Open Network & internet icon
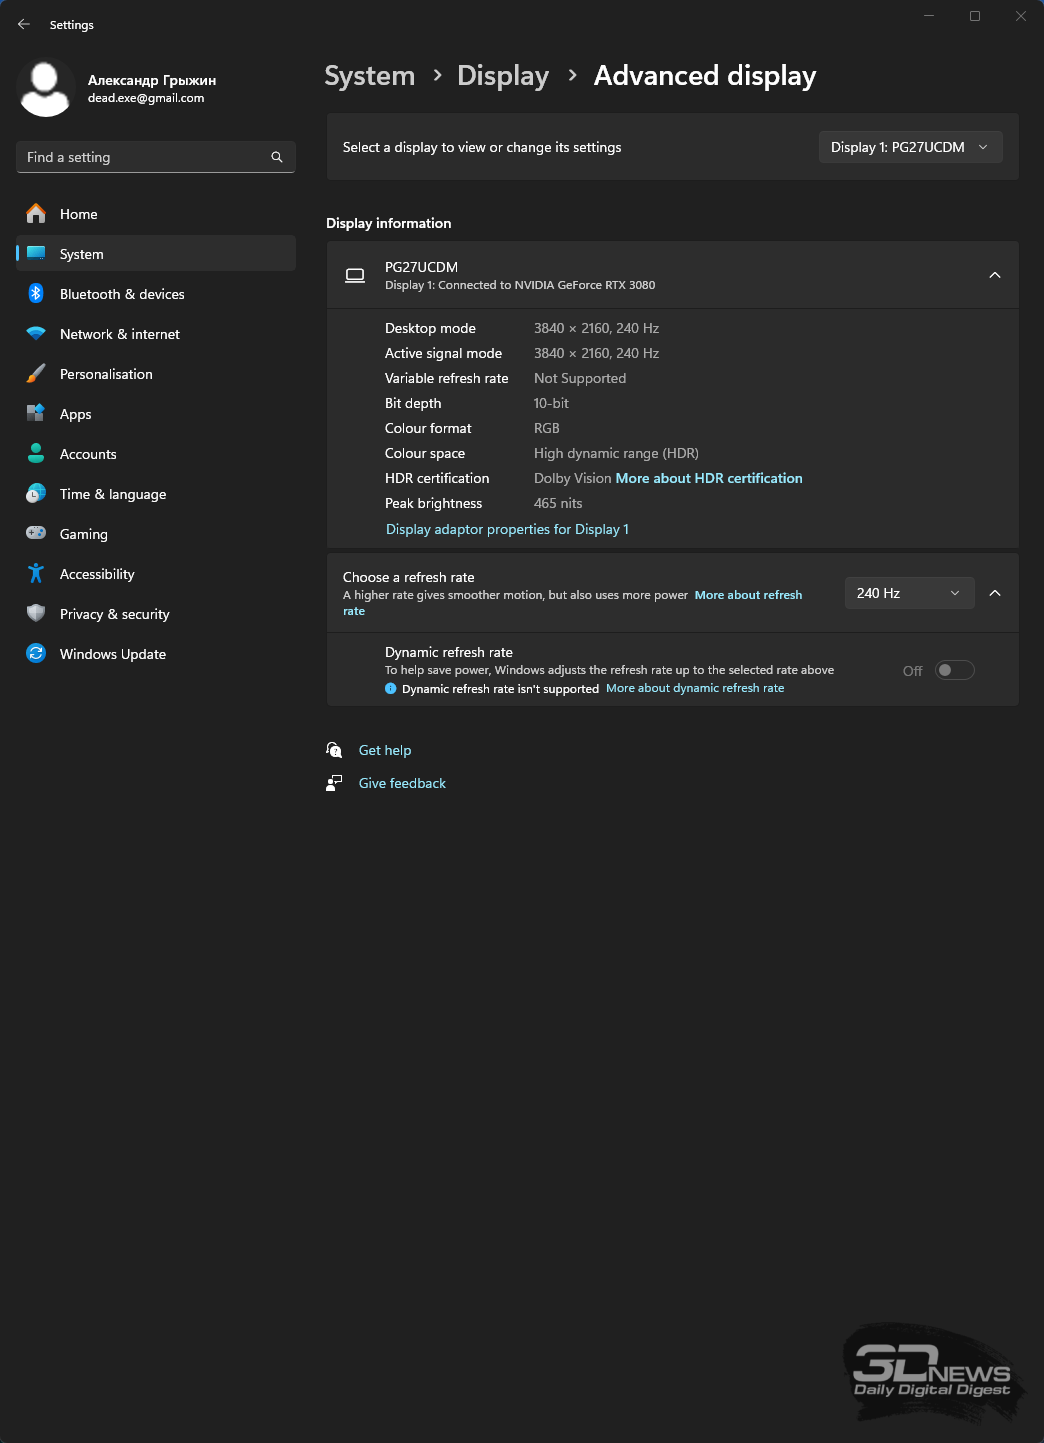This screenshot has height=1443, width=1044. (36, 333)
